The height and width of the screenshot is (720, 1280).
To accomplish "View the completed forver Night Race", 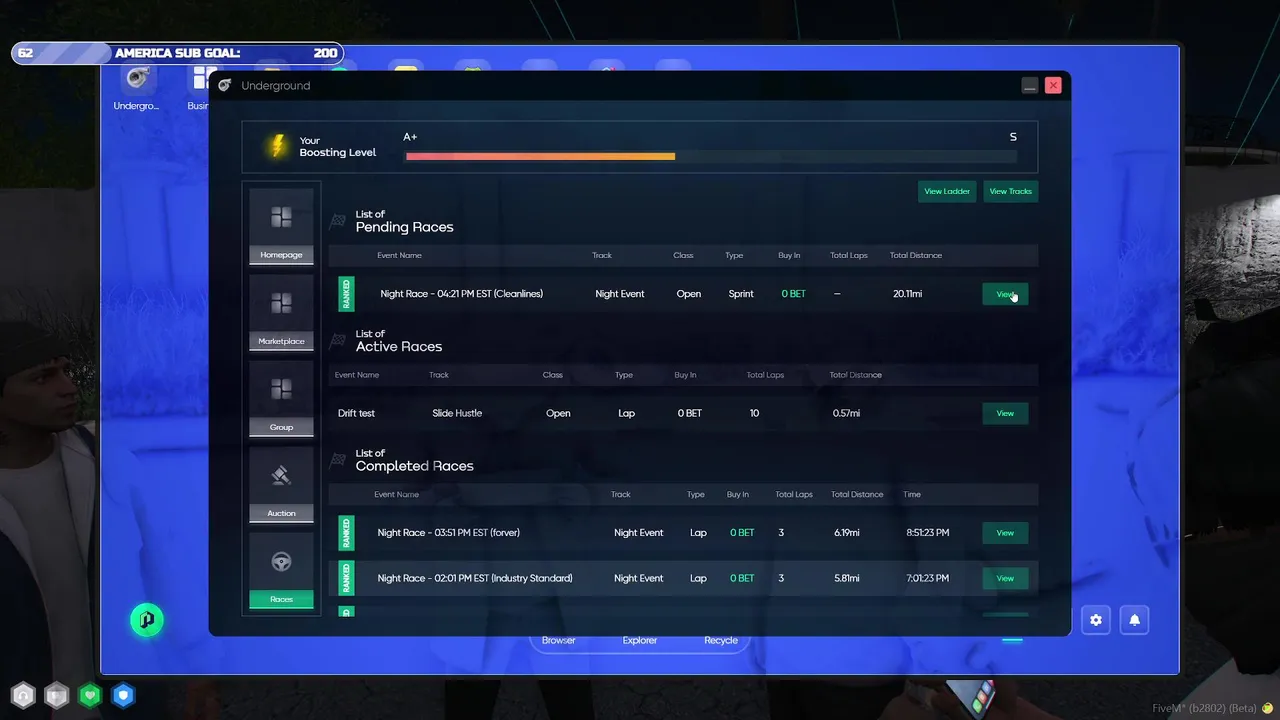I will tap(1005, 533).
